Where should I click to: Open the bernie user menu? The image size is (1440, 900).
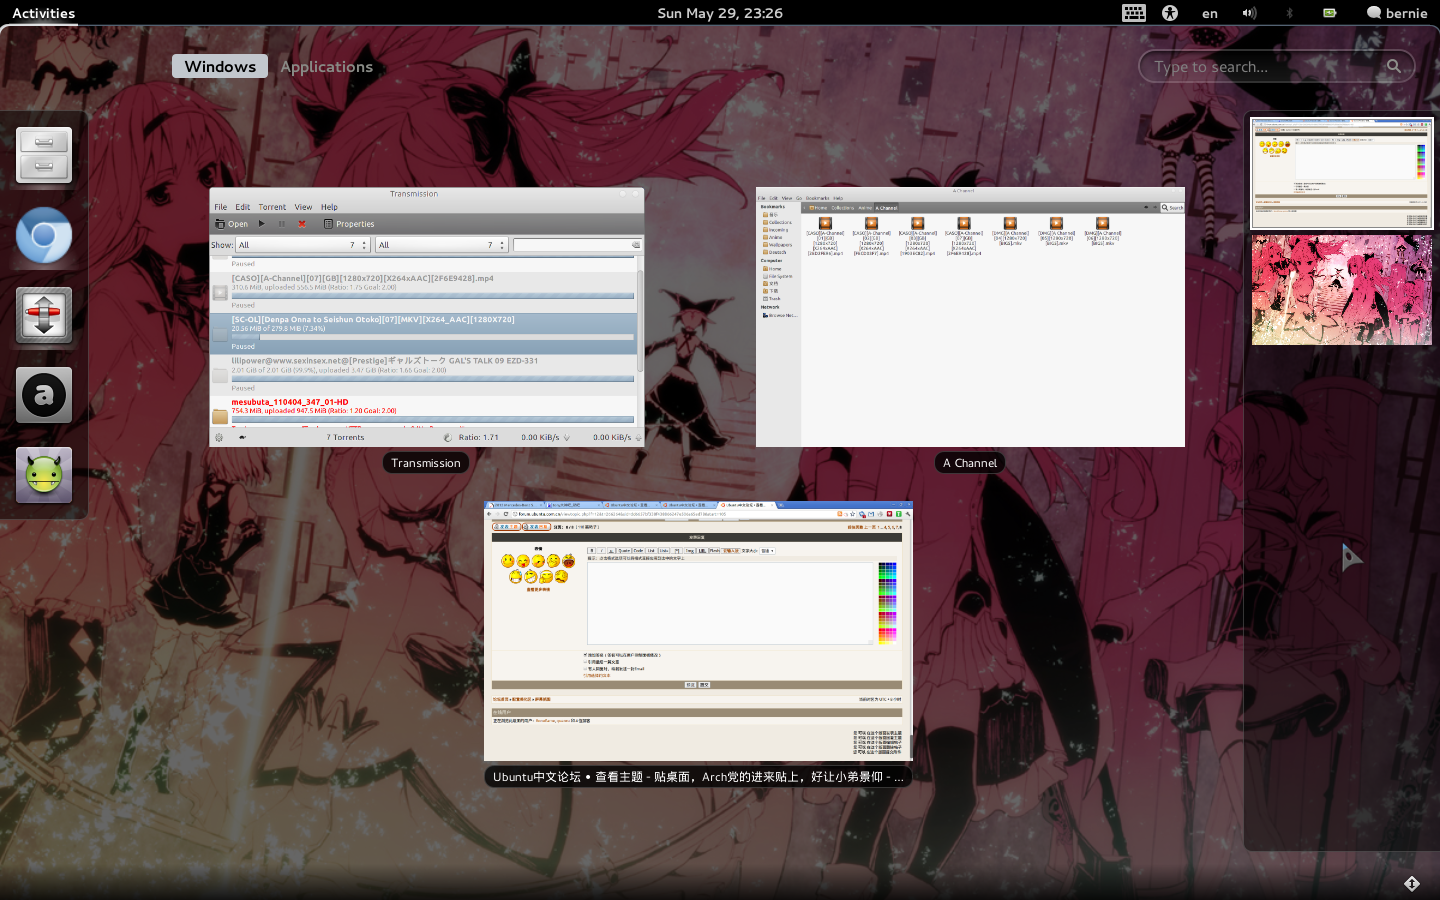(x=1397, y=13)
